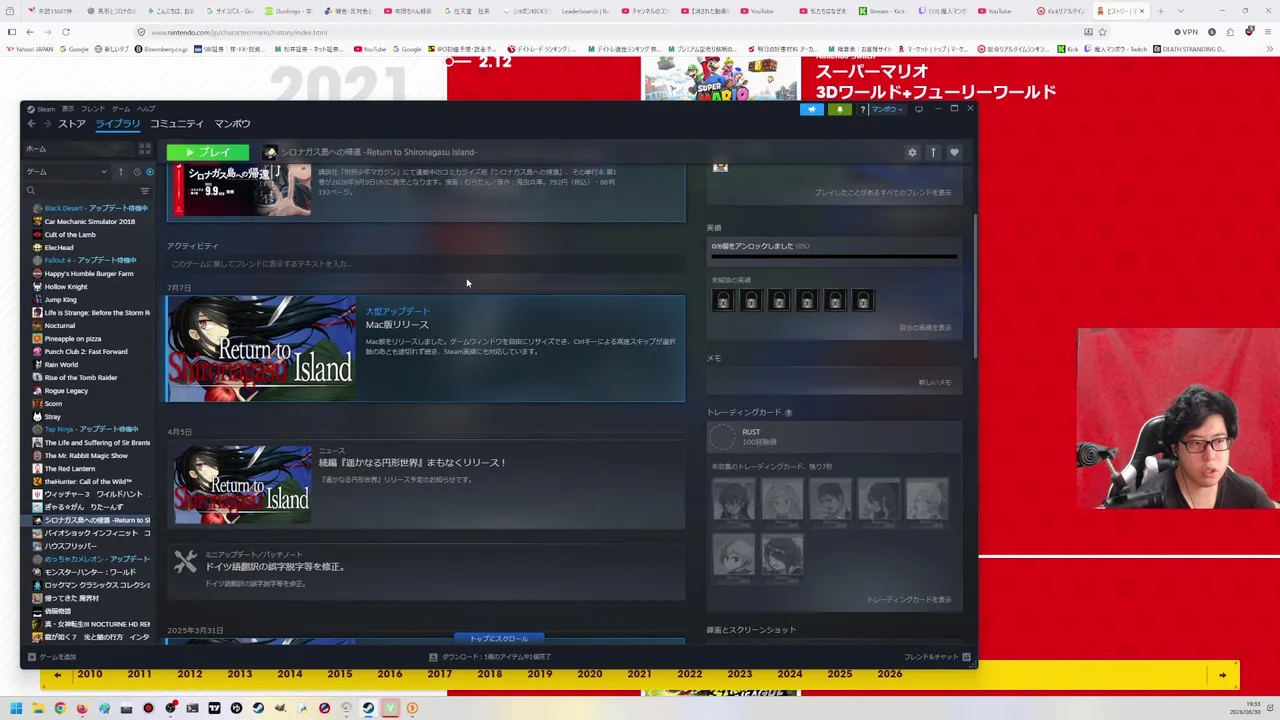Click the achievements progress bar
Viewport: 1280px width, 720px height.
click(x=834, y=257)
